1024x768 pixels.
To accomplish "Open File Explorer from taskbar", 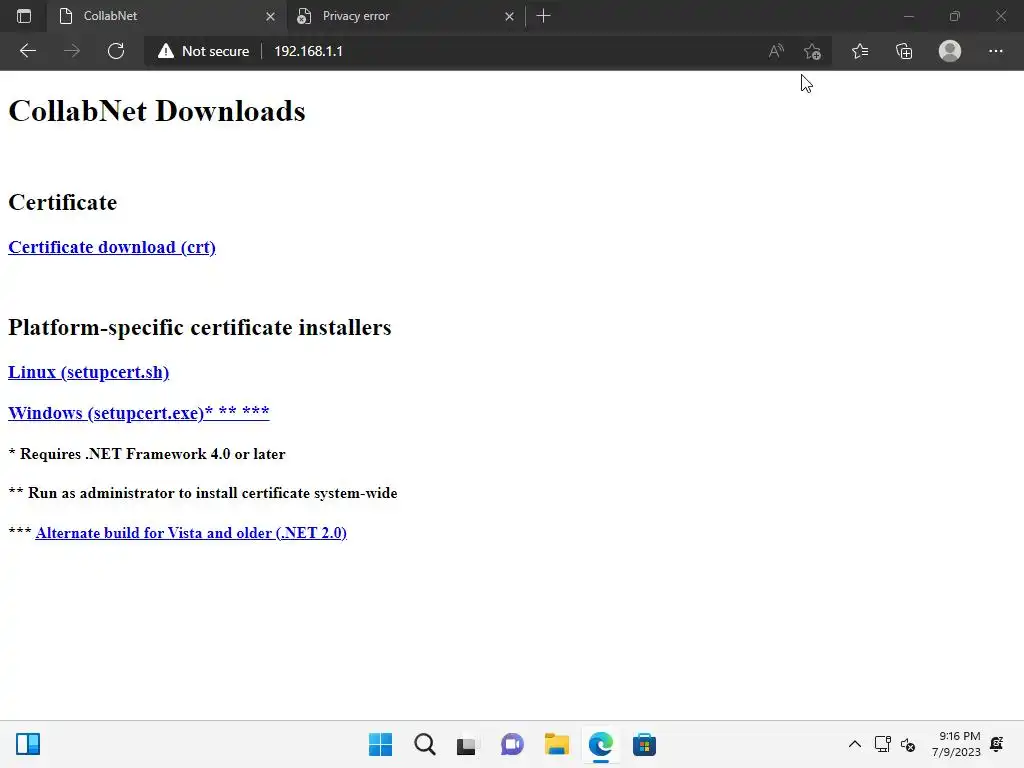I will point(556,744).
